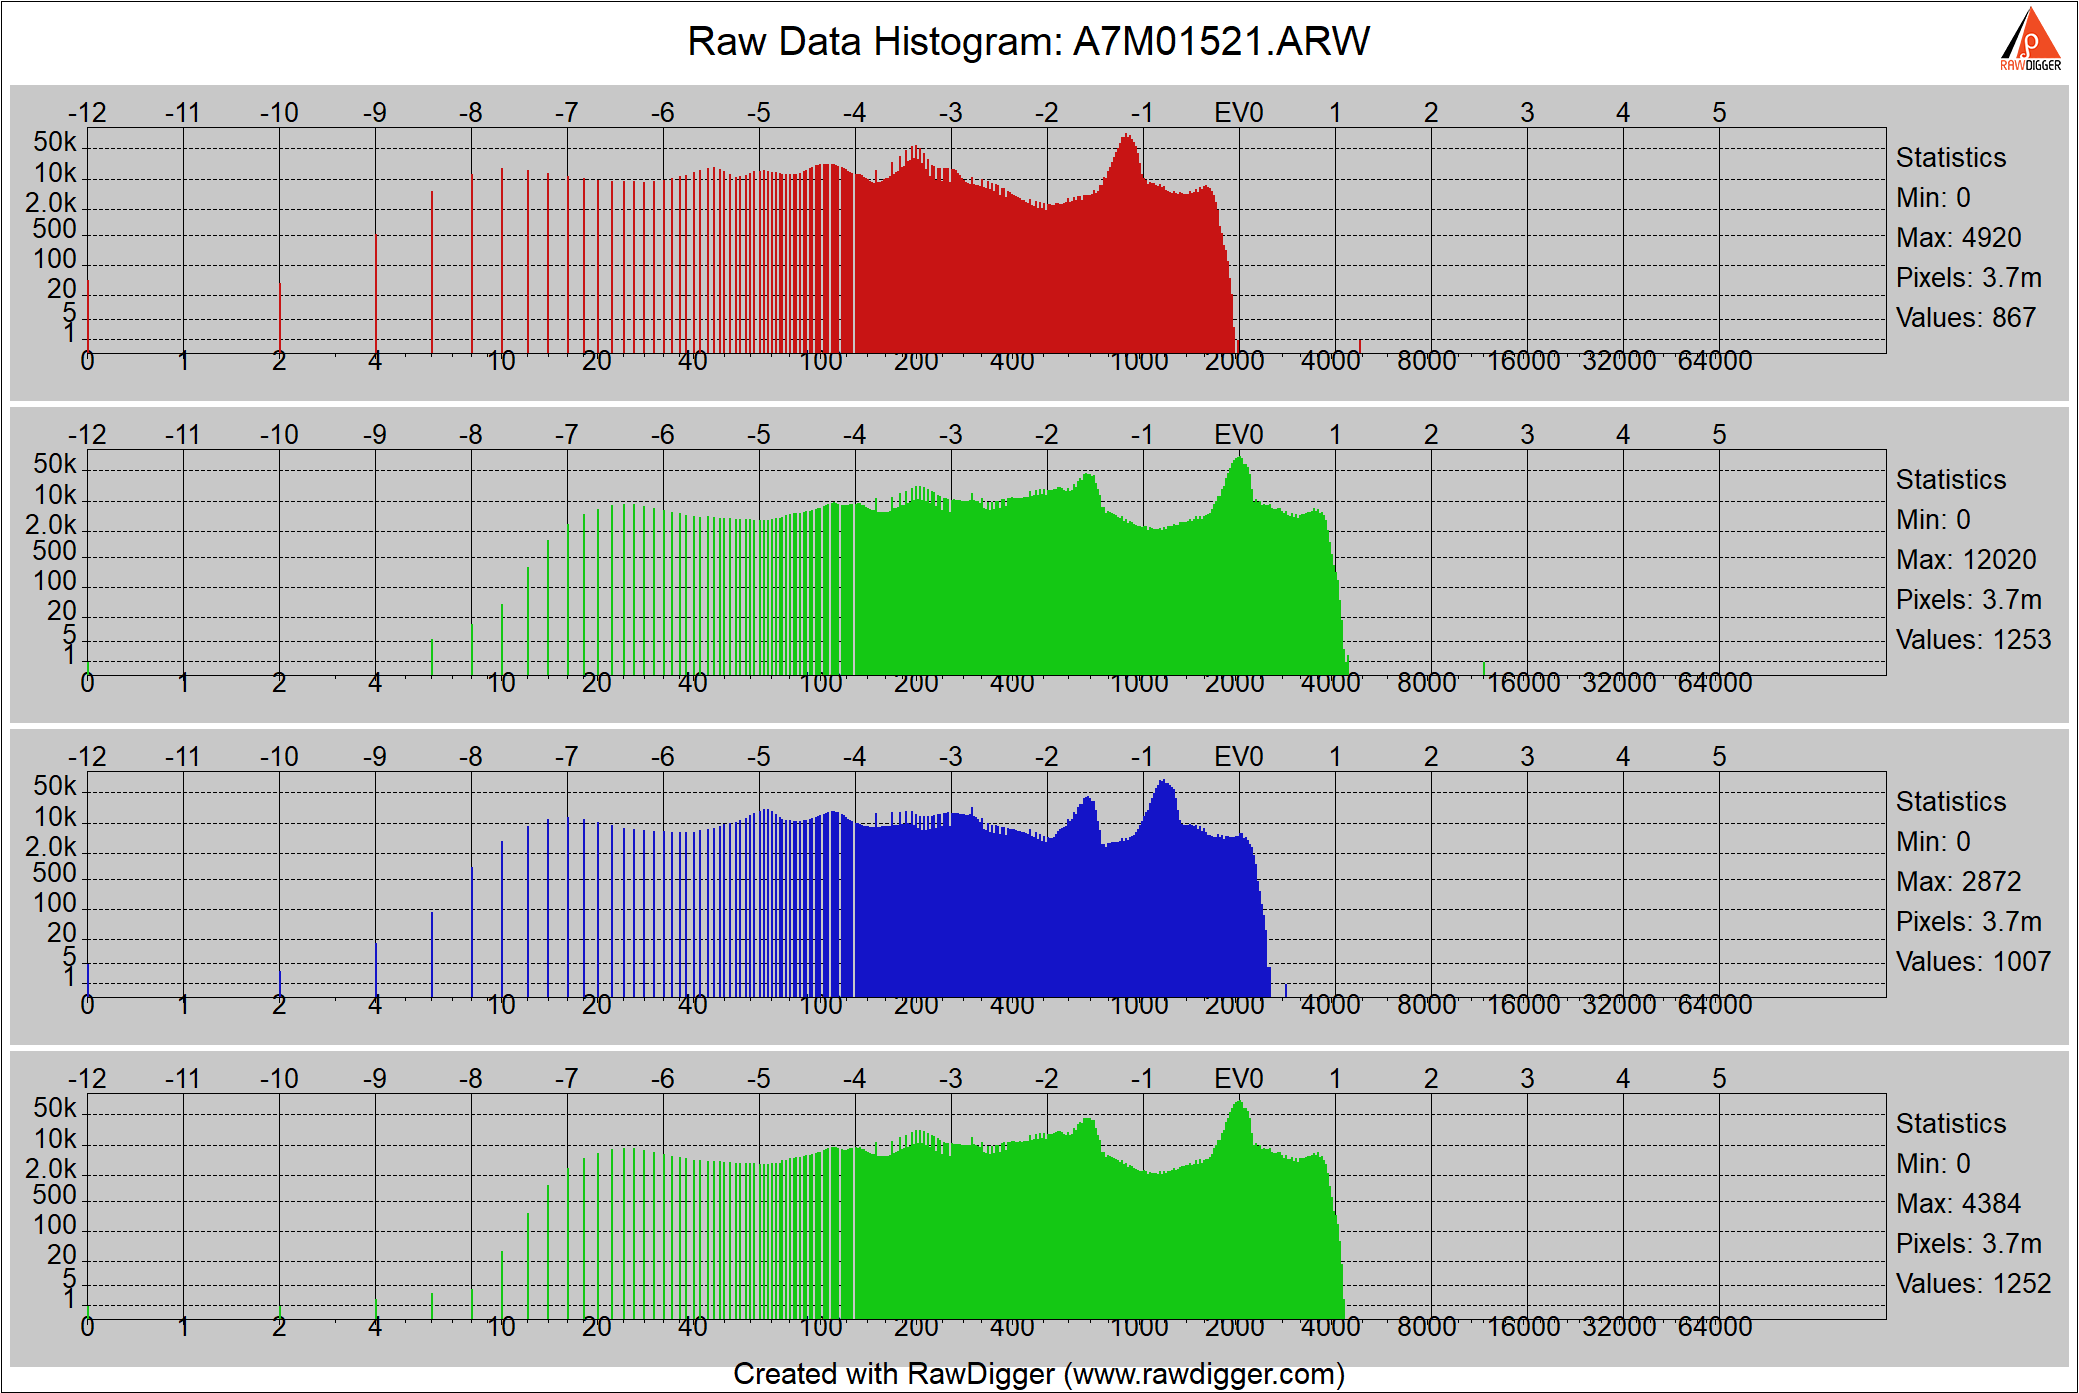Select the Max: 12020 value in green statistics
The width and height of the screenshot is (2079, 1393).
(x=1965, y=560)
